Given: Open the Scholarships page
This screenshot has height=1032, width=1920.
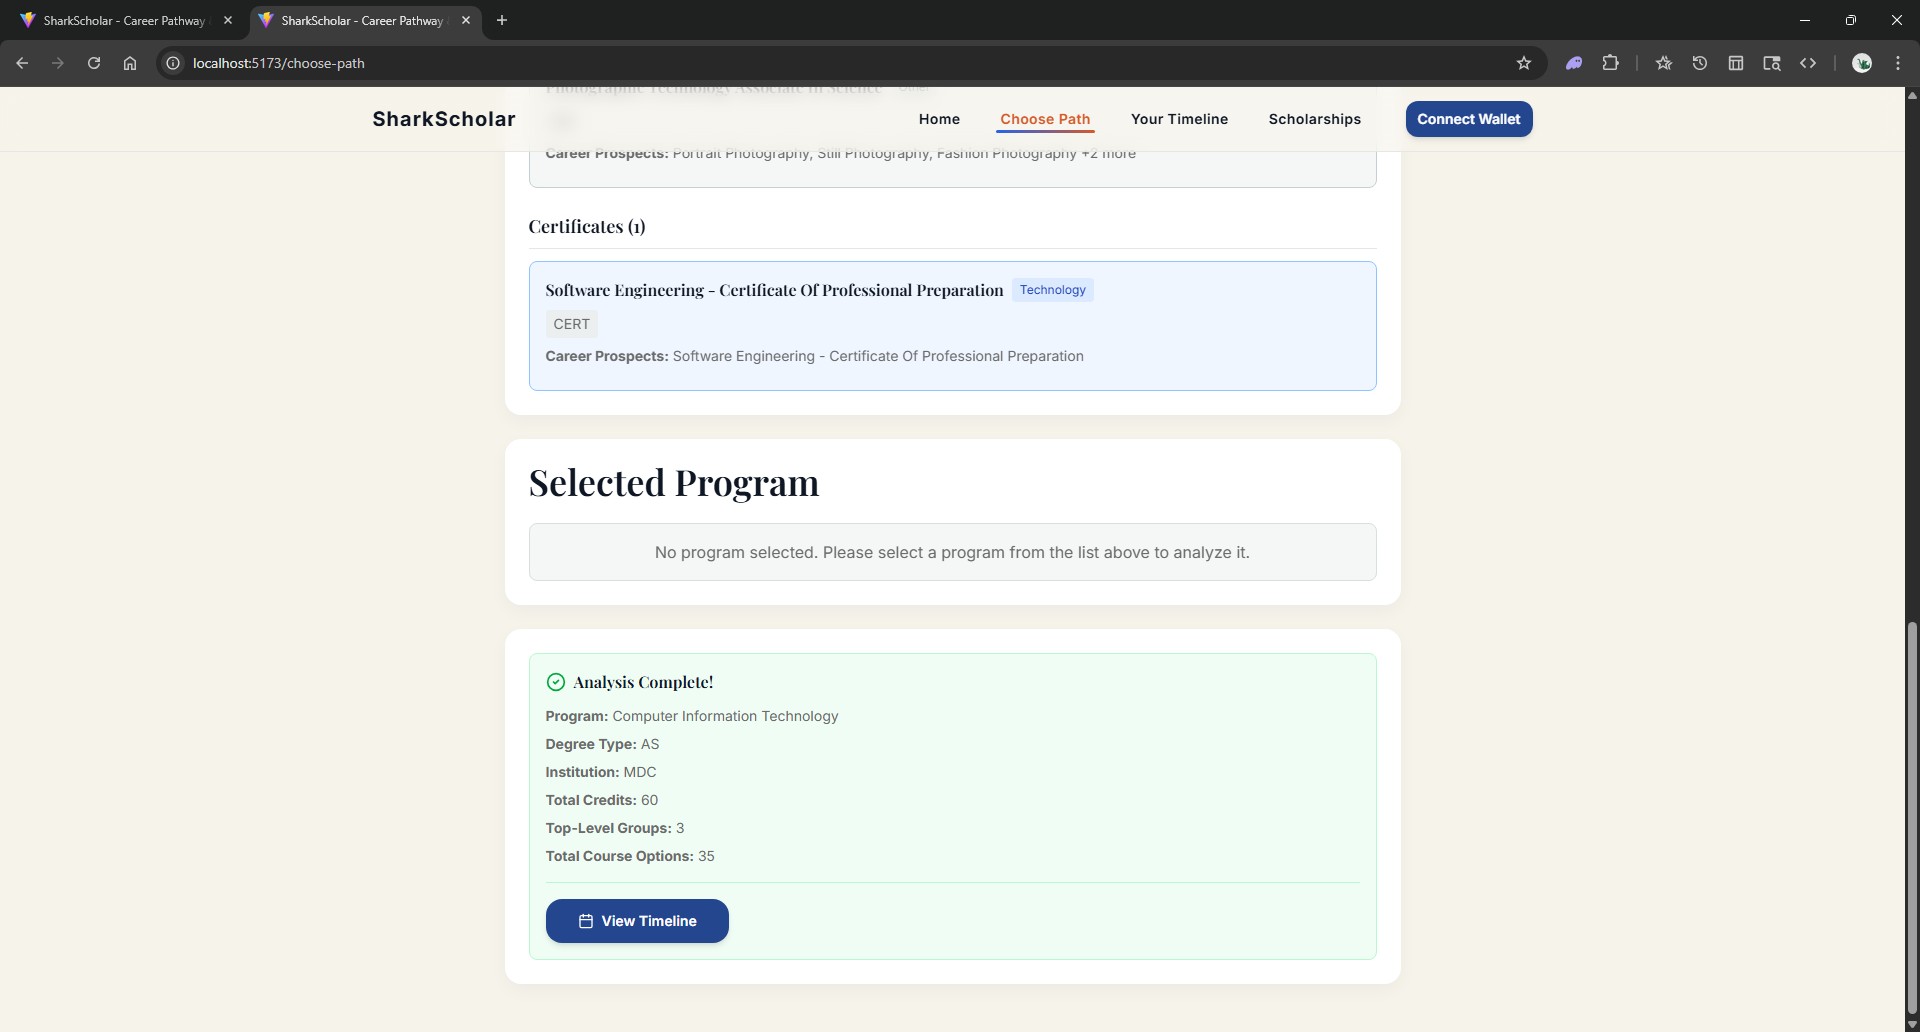Looking at the screenshot, I should pyautogui.click(x=1315, y=119).
